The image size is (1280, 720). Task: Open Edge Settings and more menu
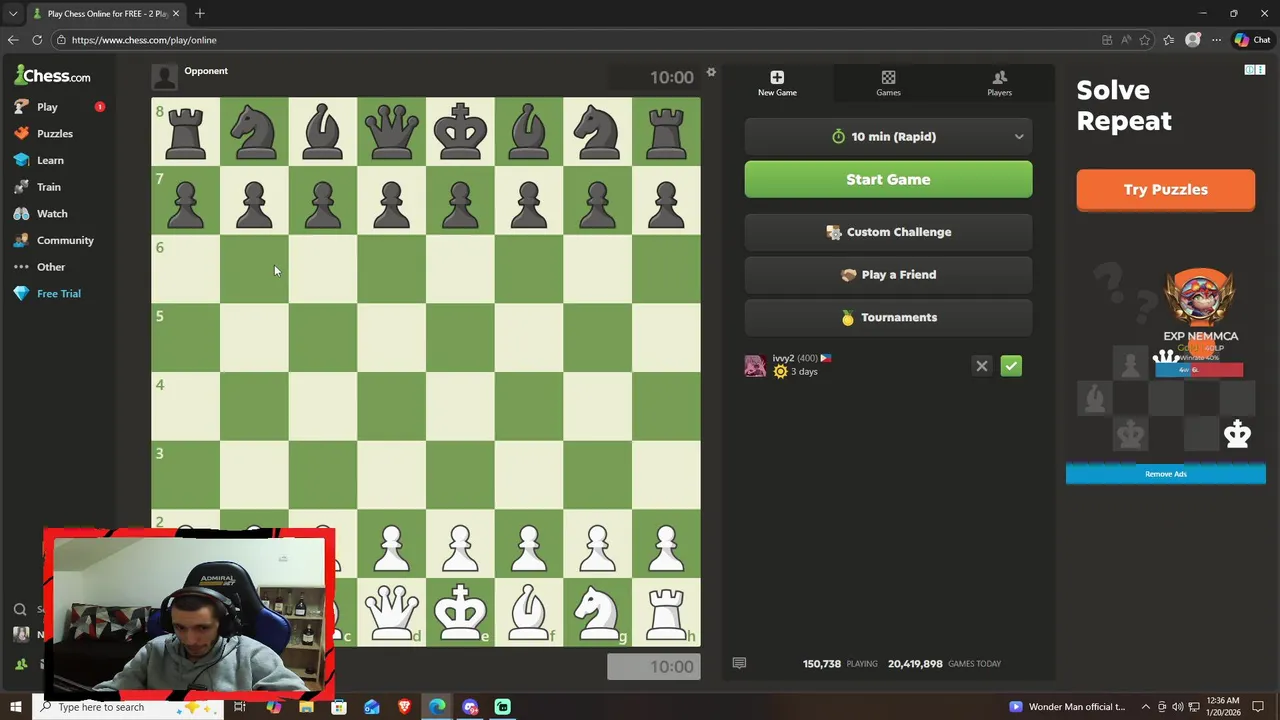click(x=1216, y=40)
